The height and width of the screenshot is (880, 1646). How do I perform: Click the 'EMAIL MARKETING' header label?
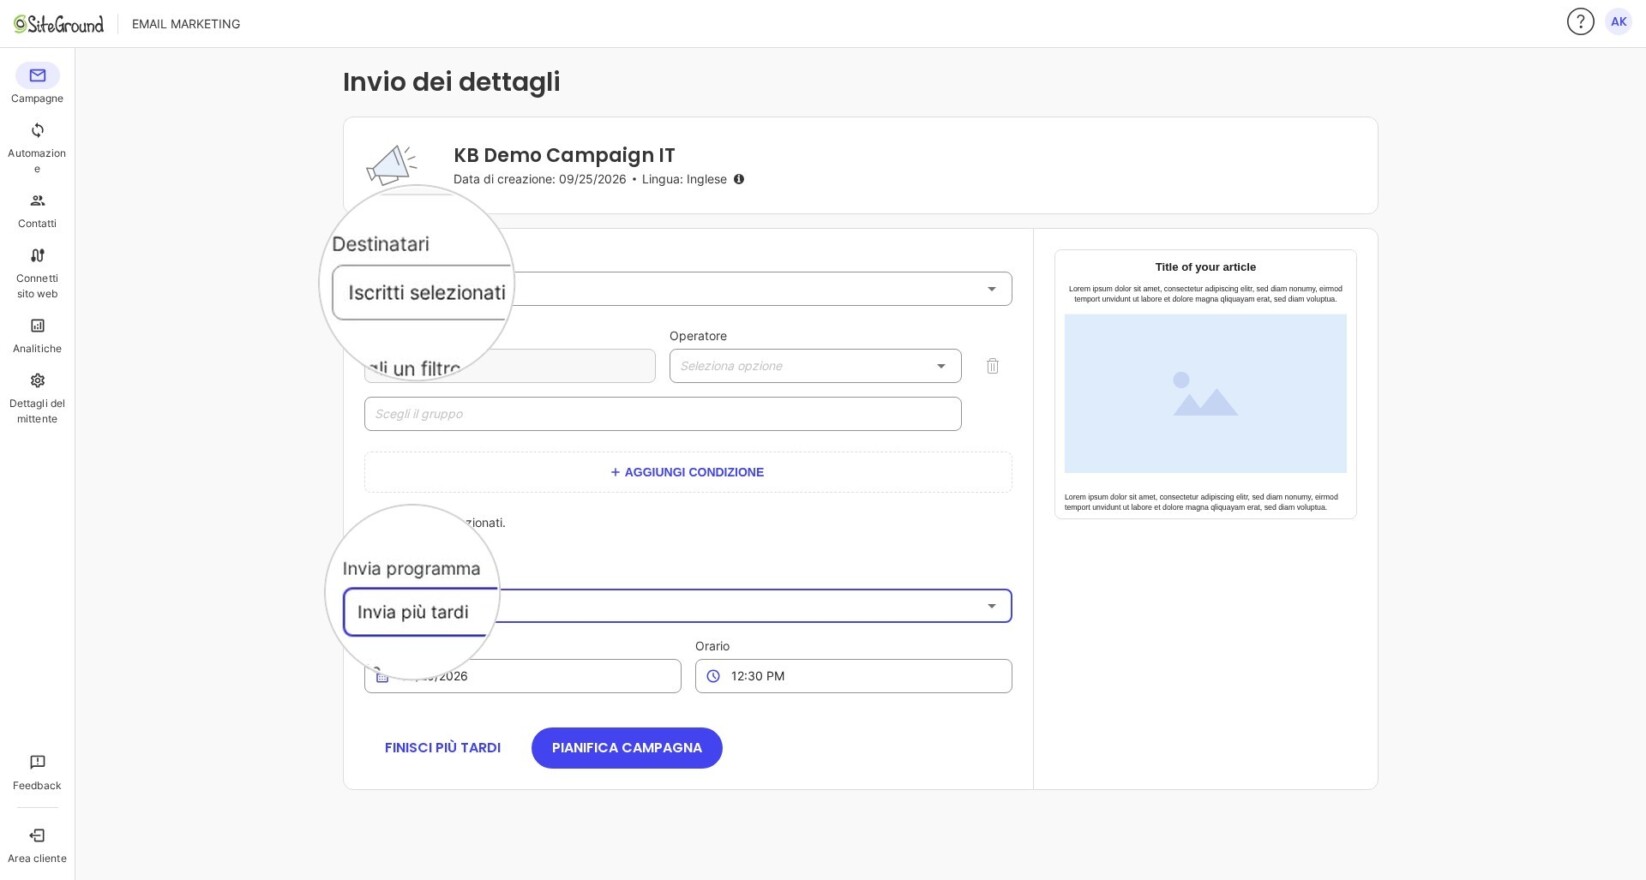(186, 24)
